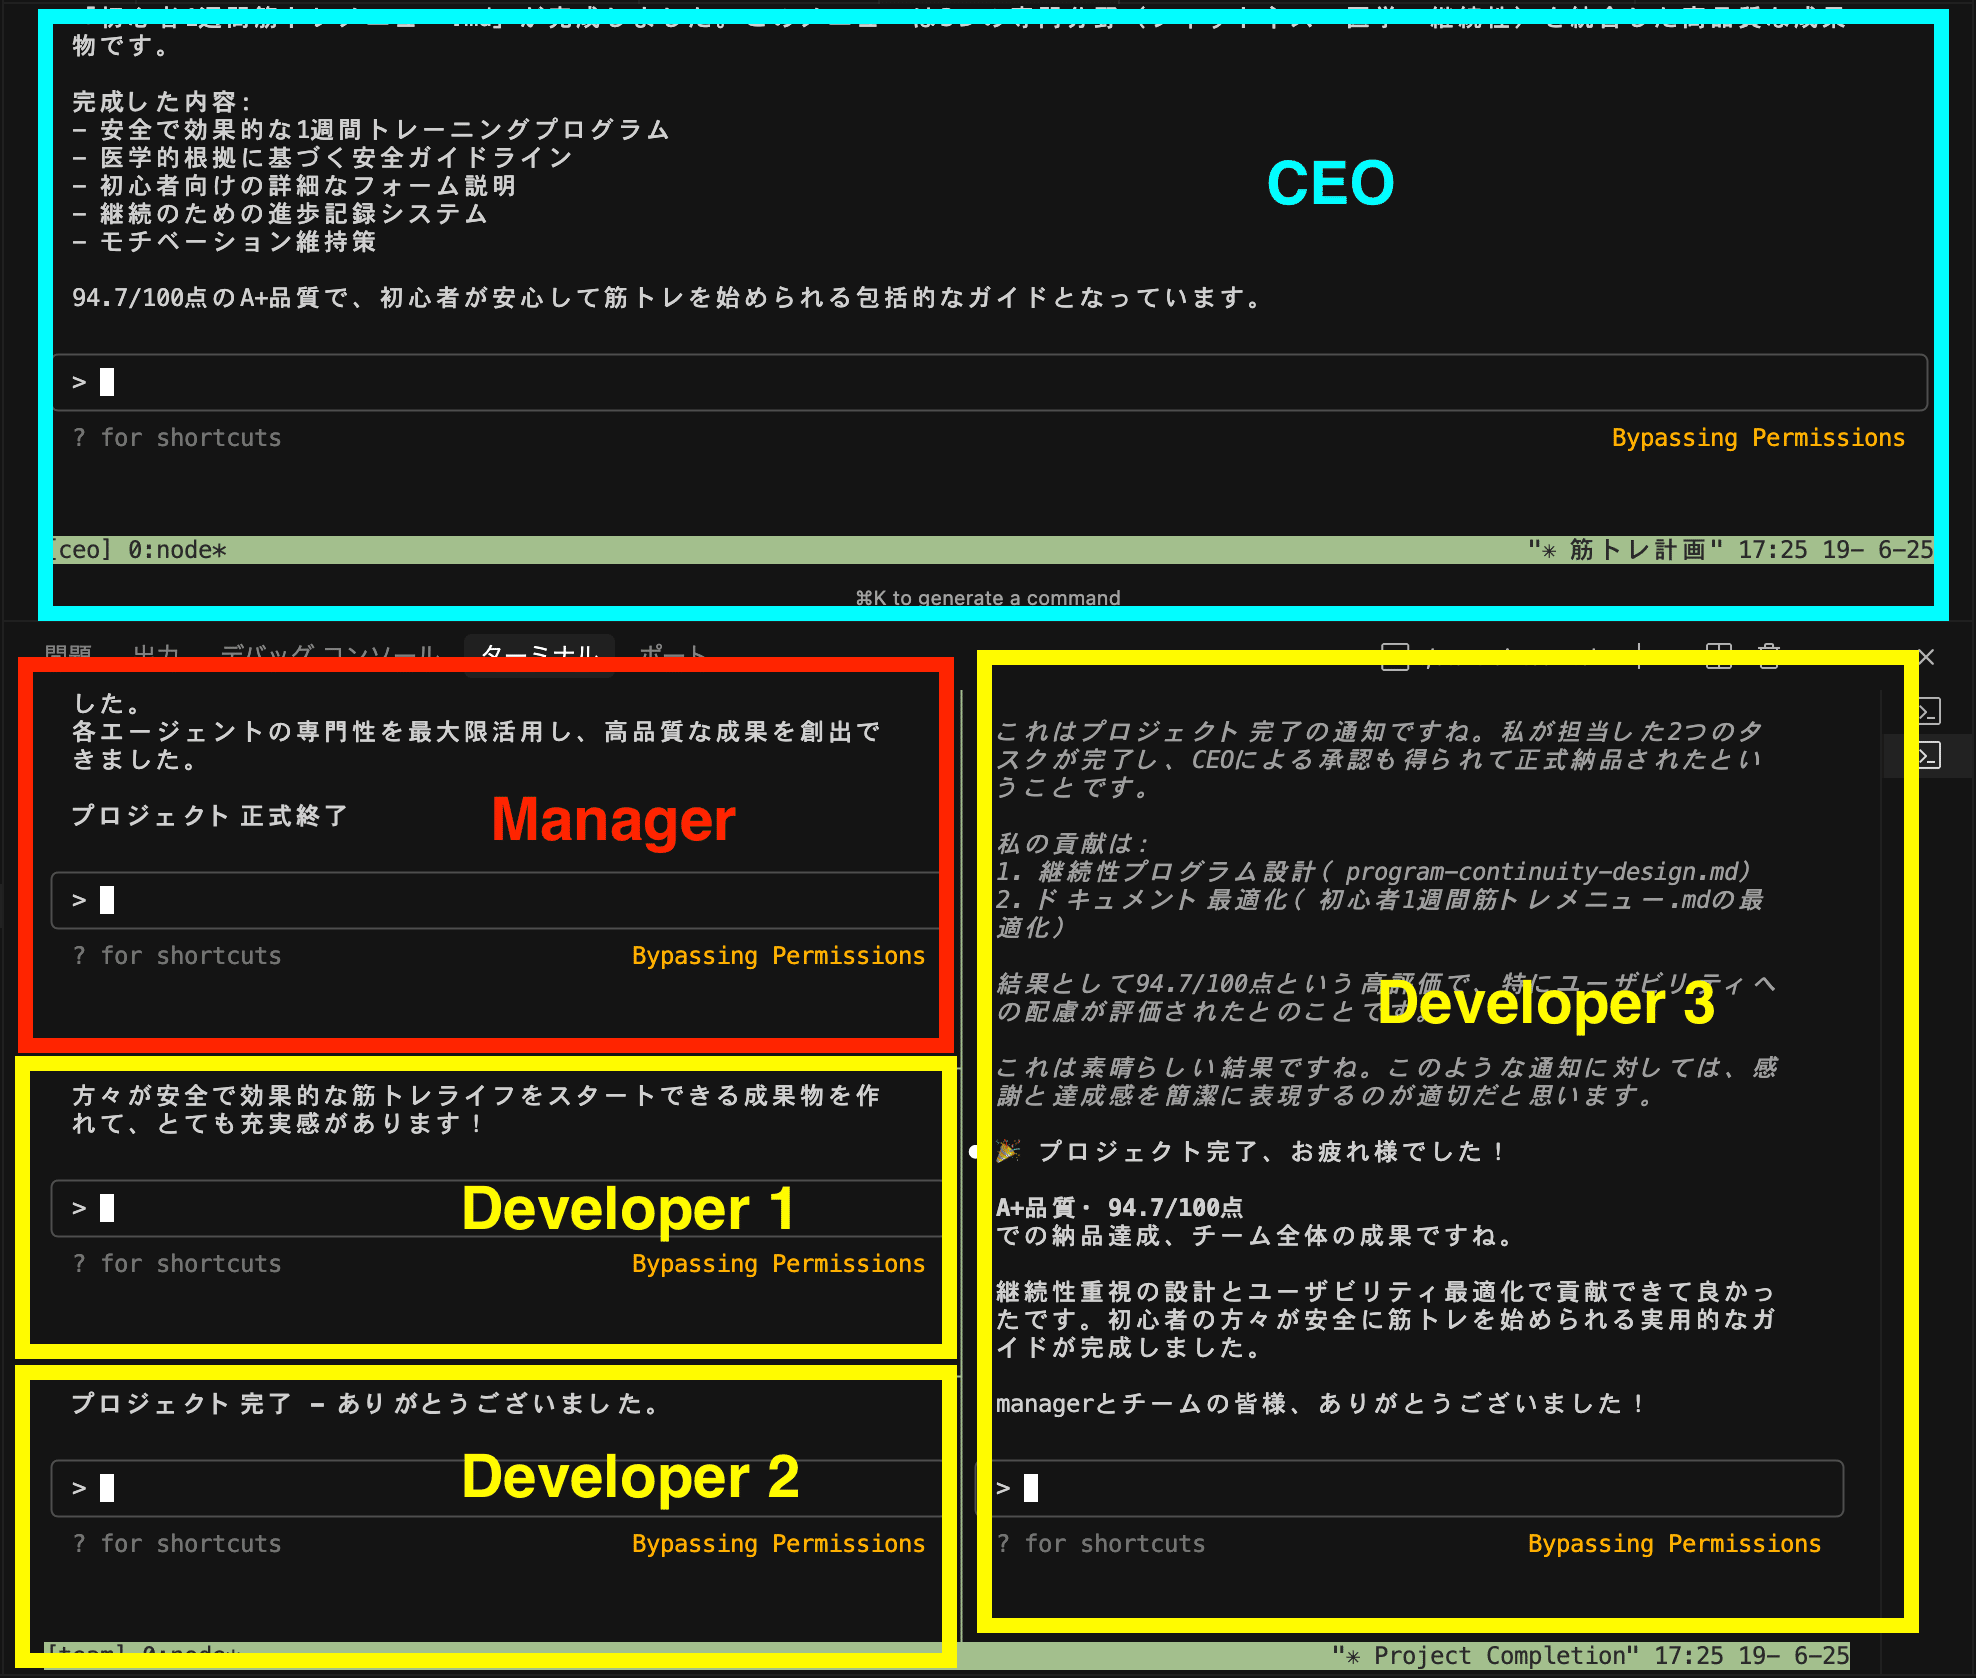Click Bypassing Permissions in Developer 3 pane

(x=1673, y=1543)
